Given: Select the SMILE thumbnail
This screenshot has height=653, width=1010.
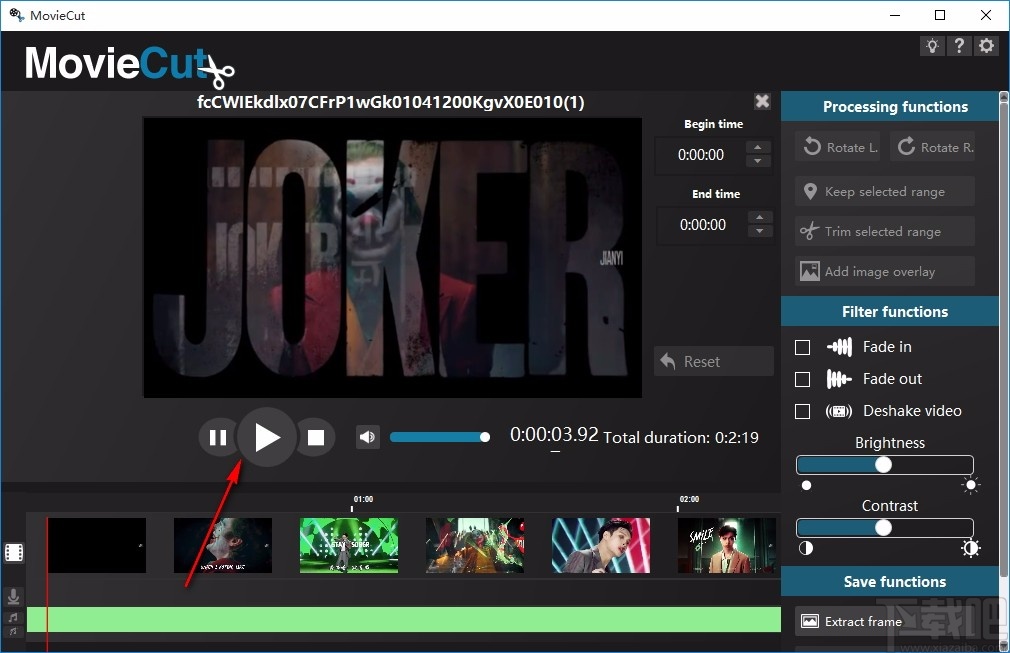Looking at the screenshot, I should (x=727, y=545).
